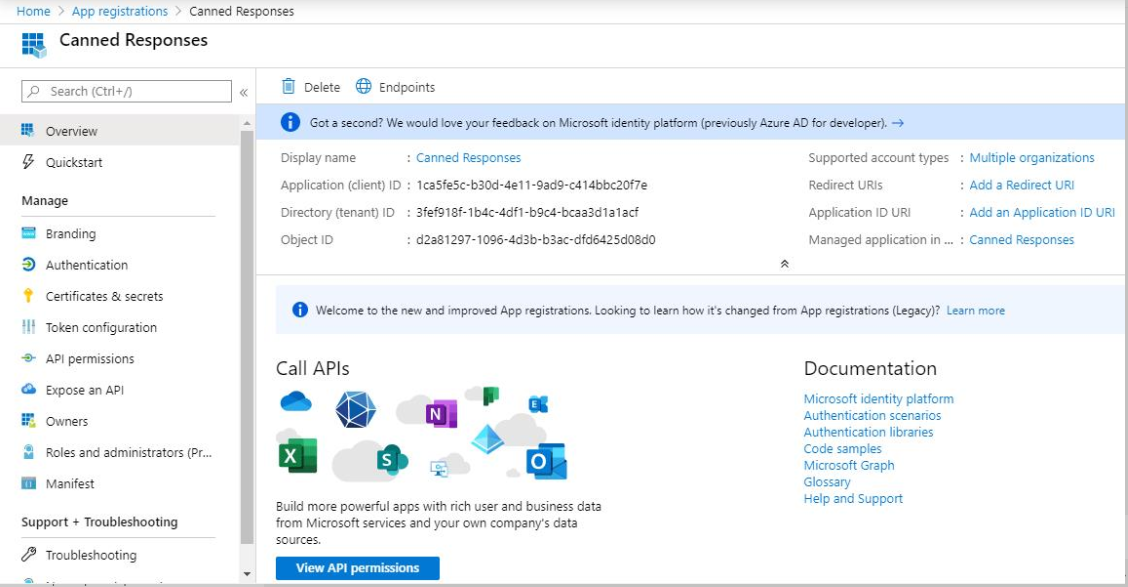Click the OneNote icon under Call APIs

[x=440, y=414]
